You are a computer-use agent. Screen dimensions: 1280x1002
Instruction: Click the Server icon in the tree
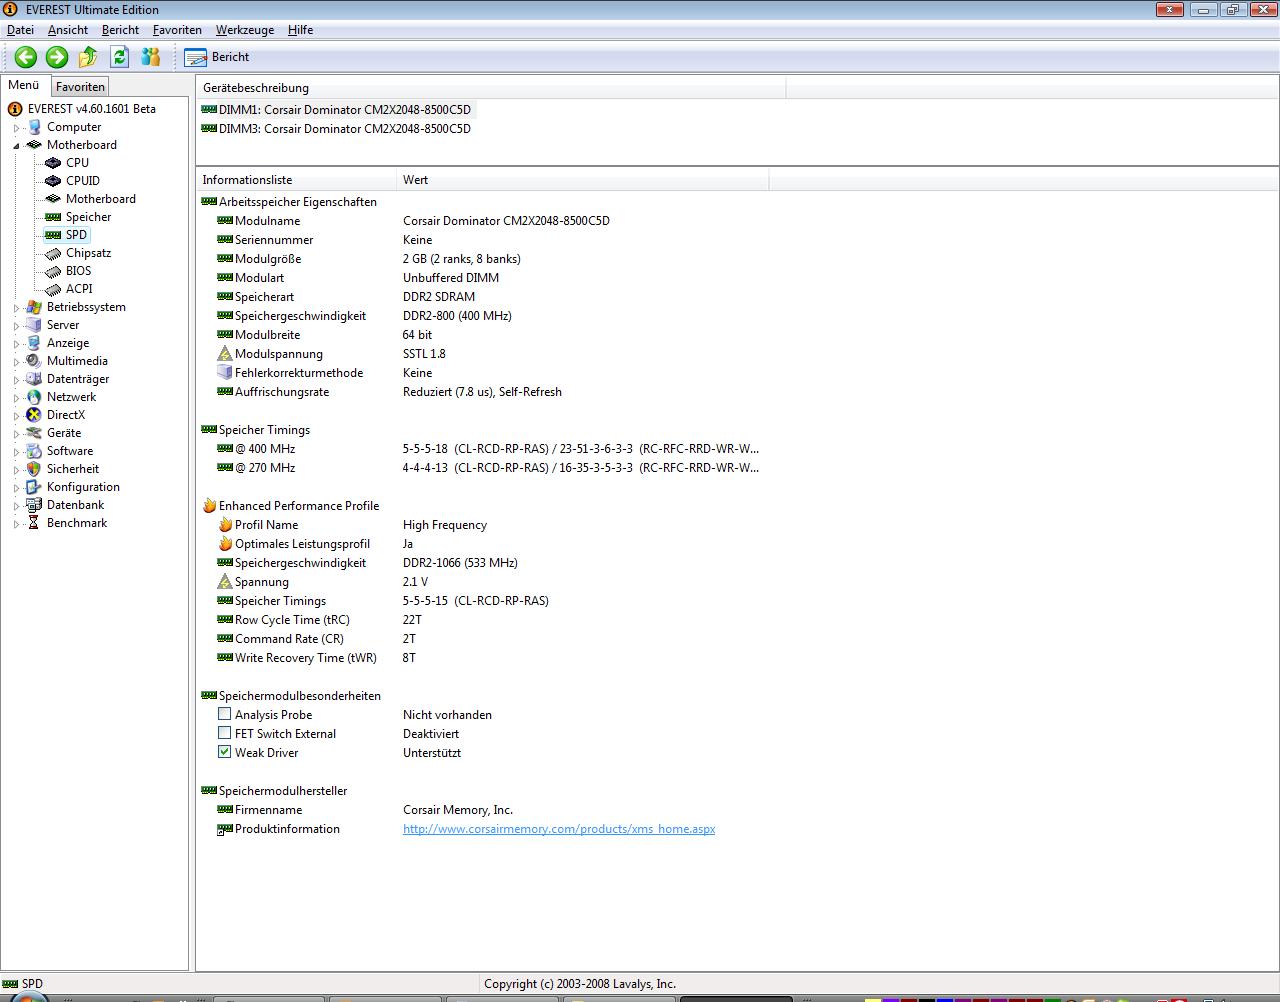[x=34, y=325]
